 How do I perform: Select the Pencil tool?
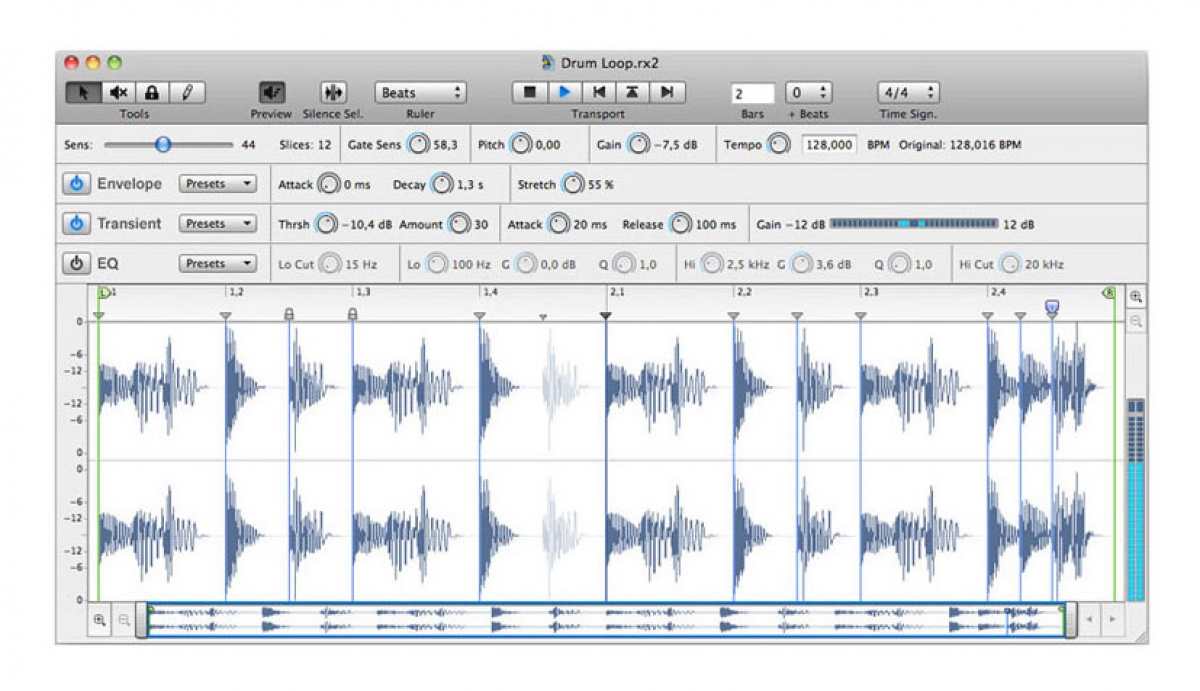pyautogui.click(x=187, y=93)
